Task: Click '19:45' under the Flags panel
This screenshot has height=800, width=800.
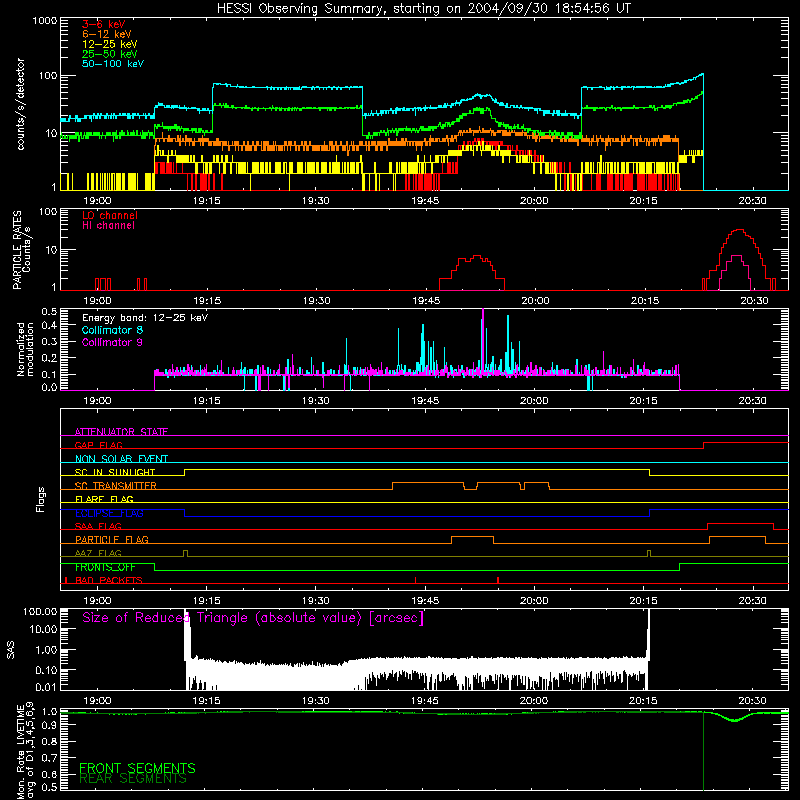Action: pos(425,601)
